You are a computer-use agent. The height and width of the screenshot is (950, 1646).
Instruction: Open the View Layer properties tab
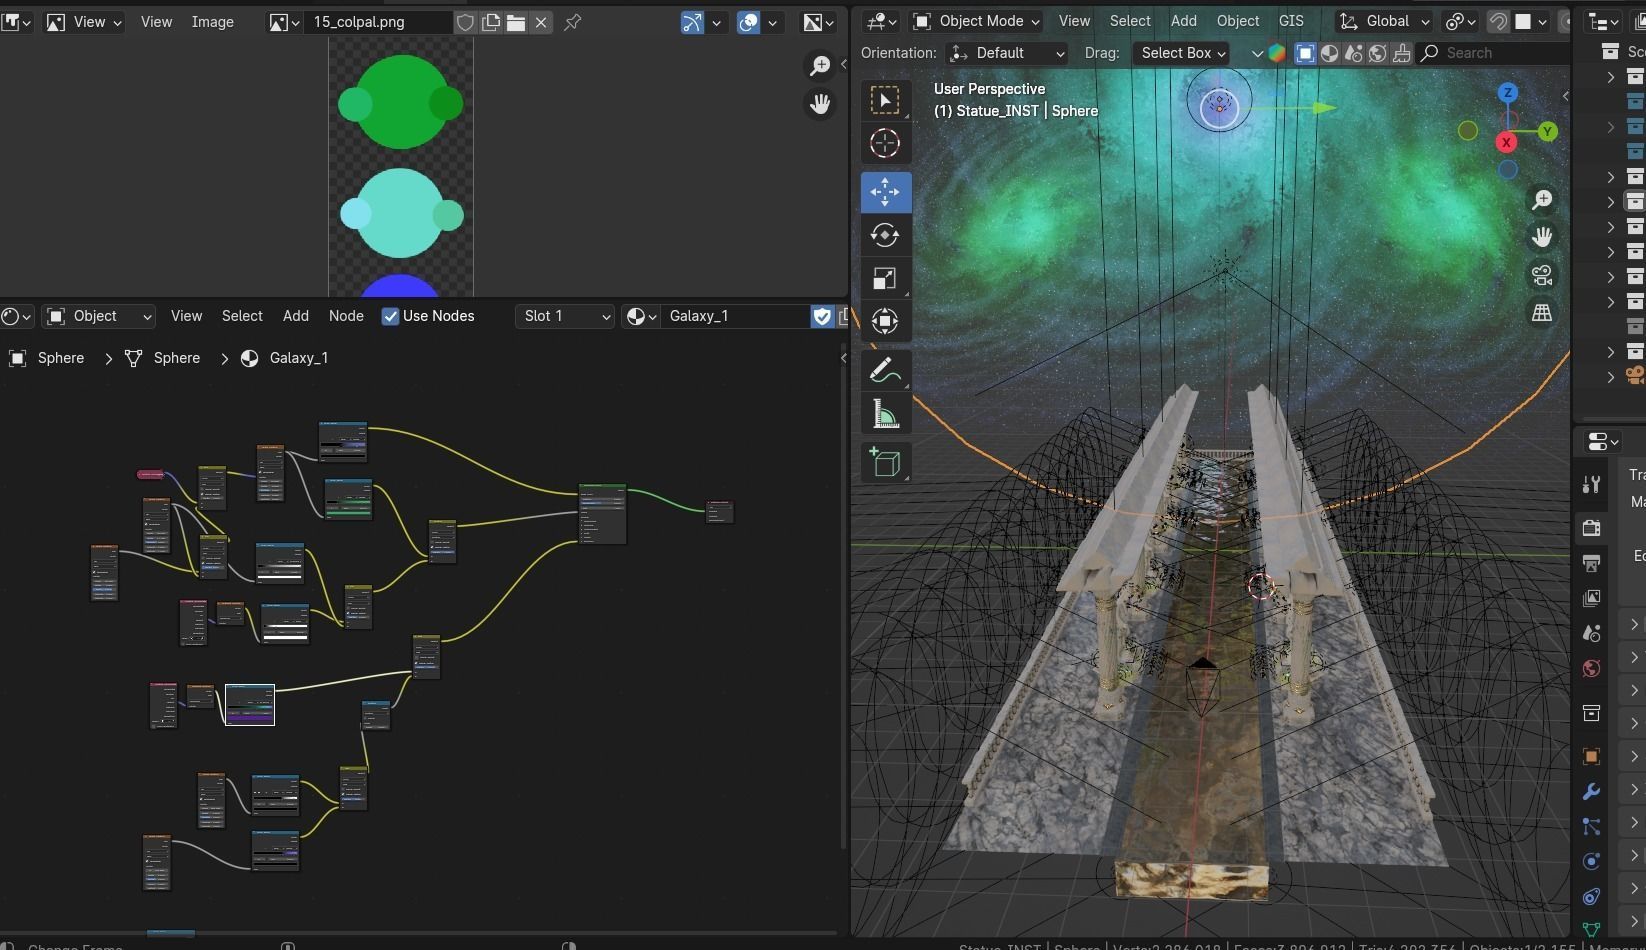(x=1591, y=598)
